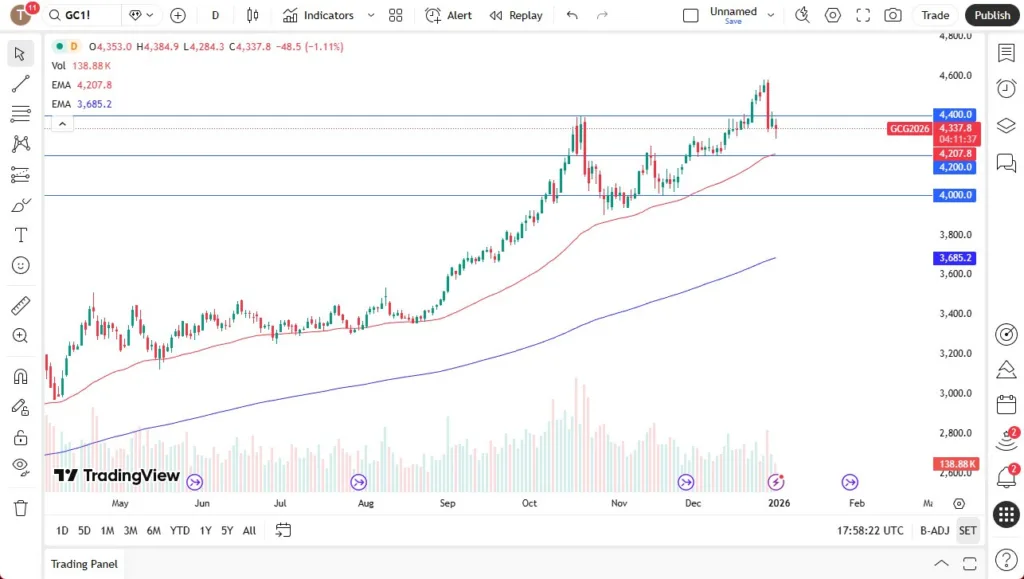Lock all drawings on the chart

[21, 436]
